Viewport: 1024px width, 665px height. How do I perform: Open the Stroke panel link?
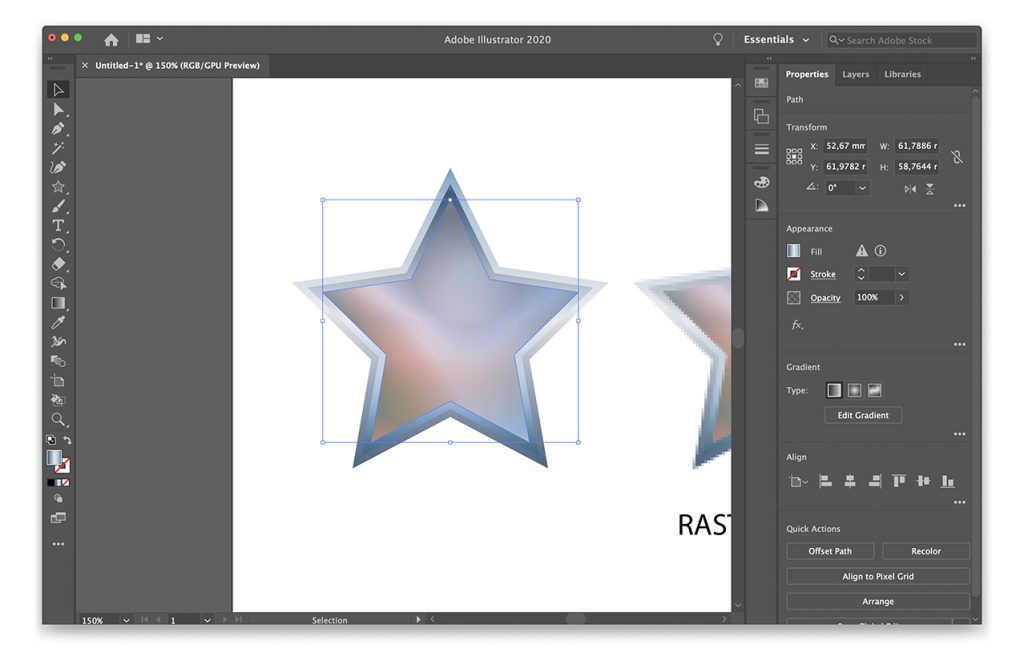pyautogui.click(x=823, y=274)
